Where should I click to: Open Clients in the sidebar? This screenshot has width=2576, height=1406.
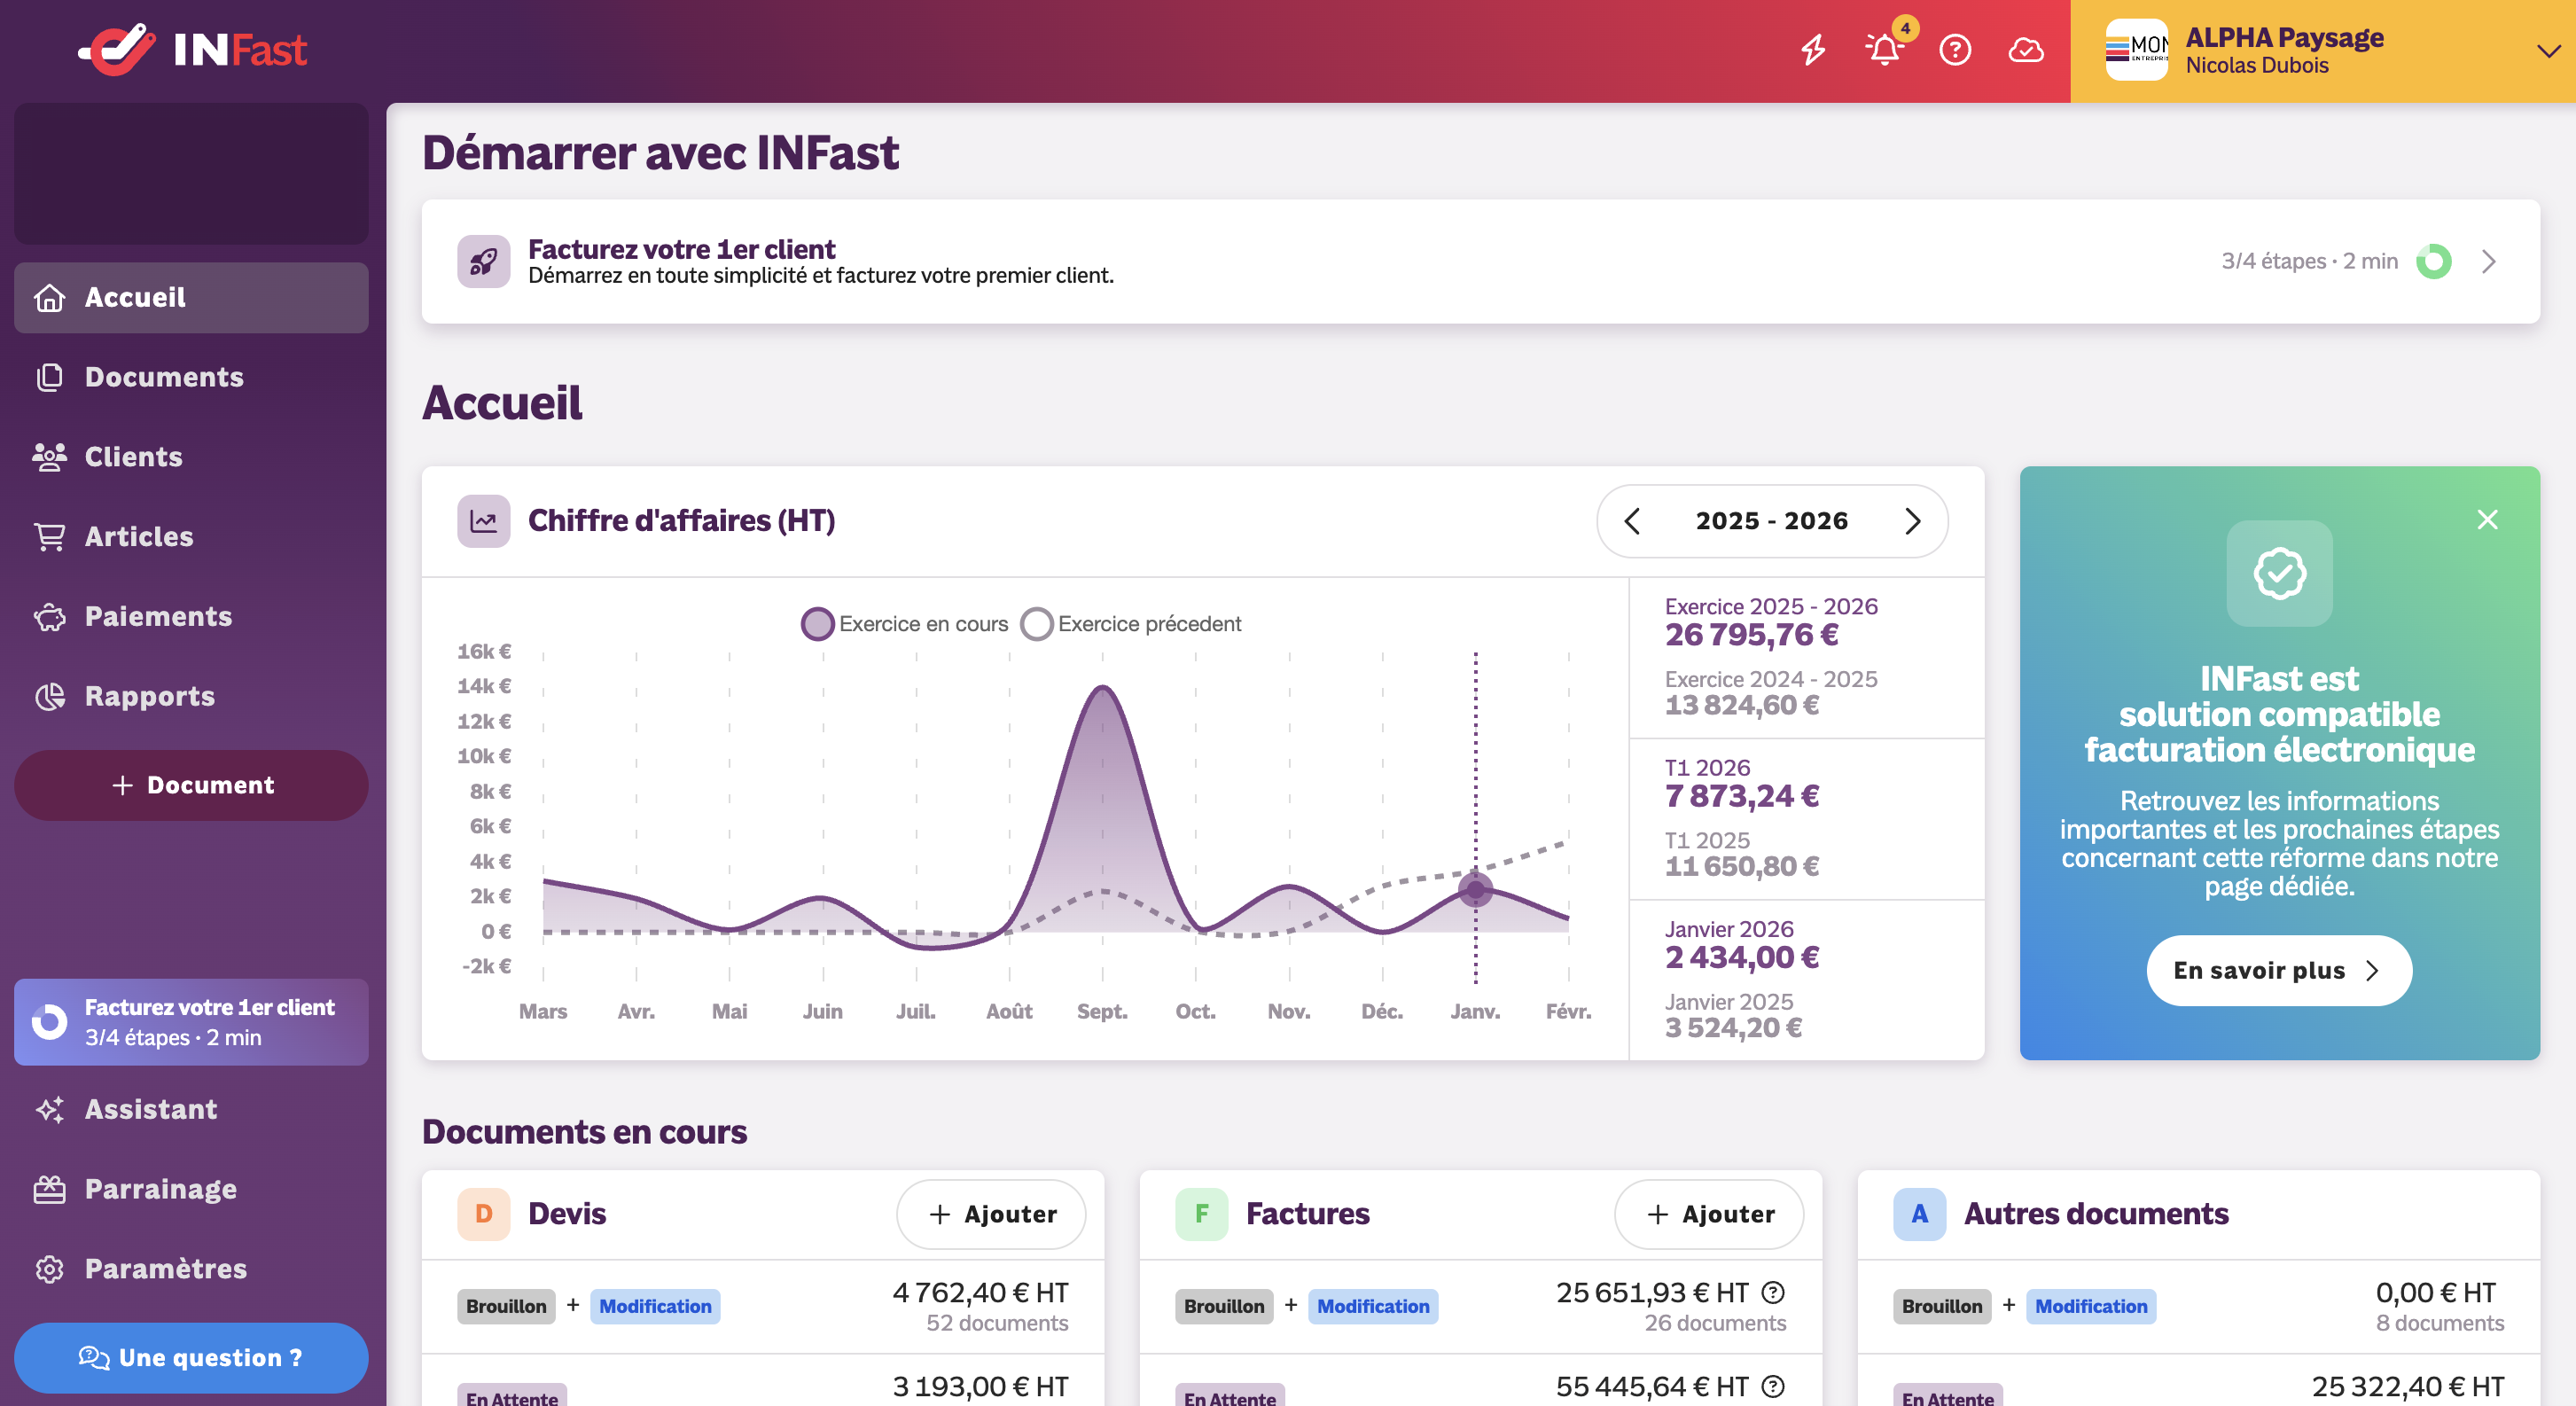(x=191, y=457)
